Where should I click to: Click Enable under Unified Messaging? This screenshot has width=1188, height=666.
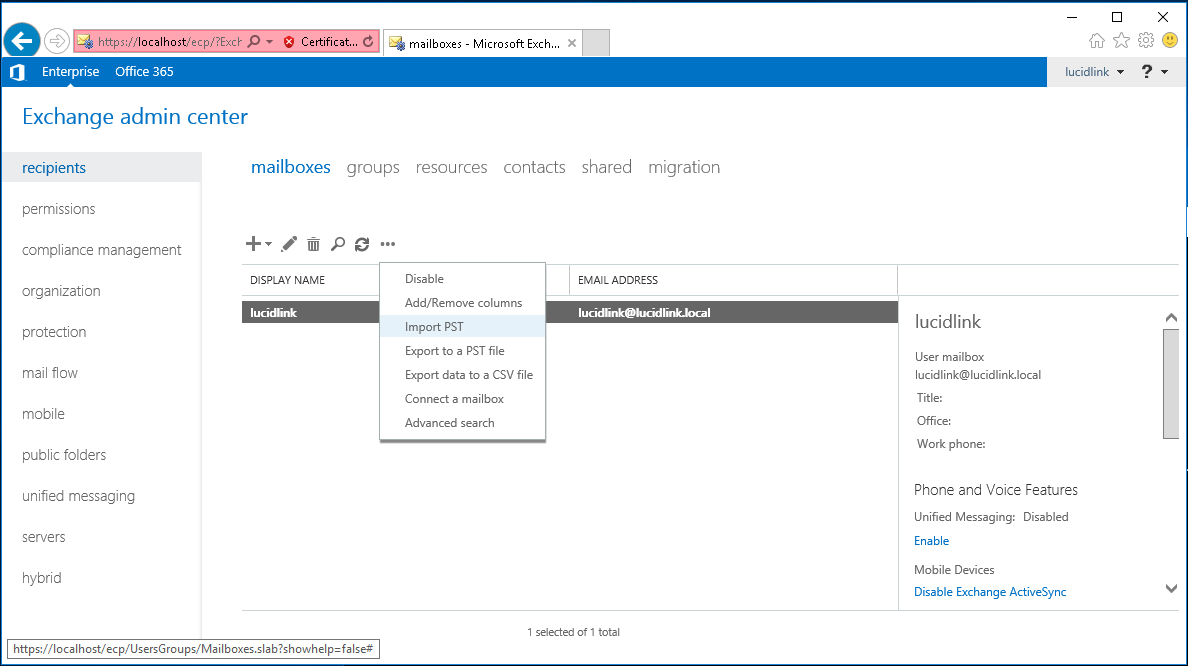(x=931, y=541)
